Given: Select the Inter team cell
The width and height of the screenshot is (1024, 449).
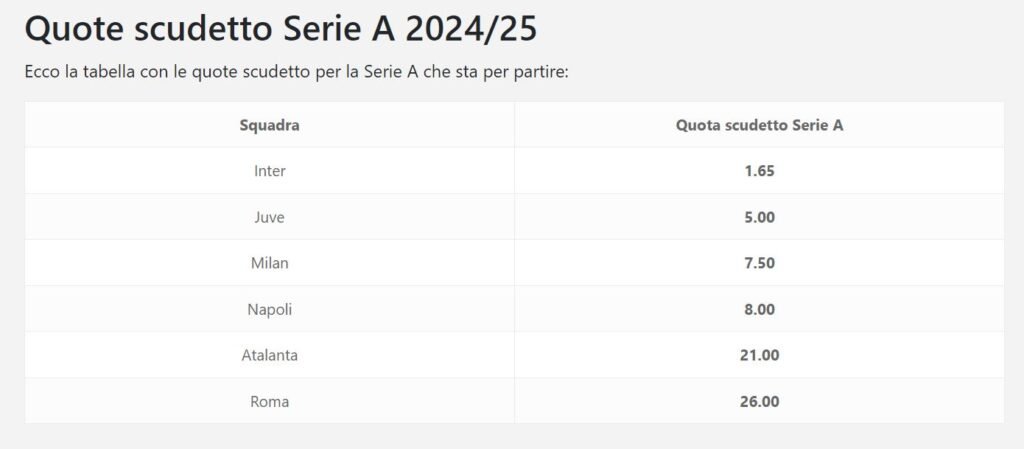Looking at the screenshot, I should click(270, 171).
